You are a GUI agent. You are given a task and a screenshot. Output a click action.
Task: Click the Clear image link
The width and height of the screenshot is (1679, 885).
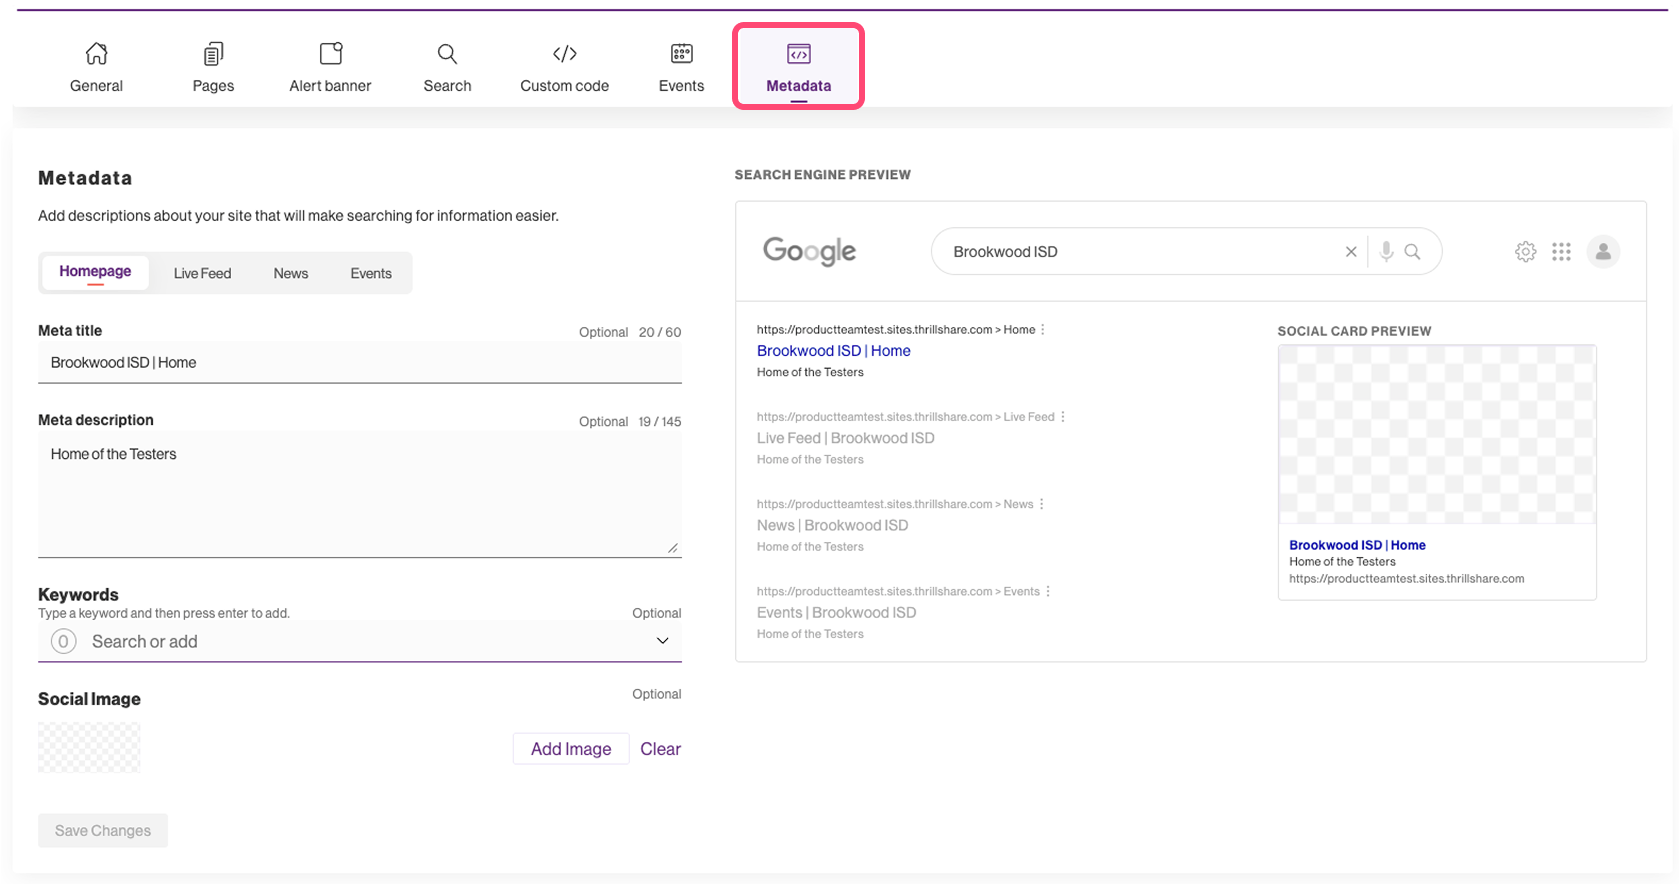(x=660, y=749)
